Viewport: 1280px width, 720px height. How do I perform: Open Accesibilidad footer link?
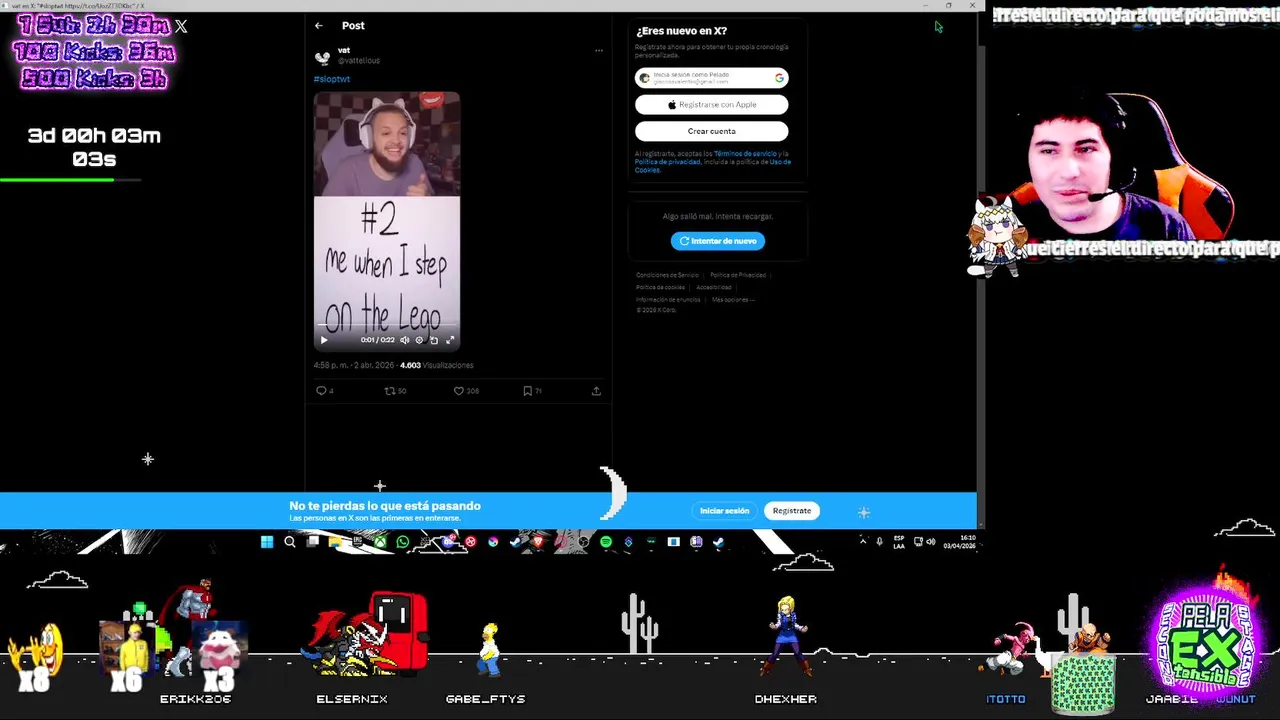point(714,287)
